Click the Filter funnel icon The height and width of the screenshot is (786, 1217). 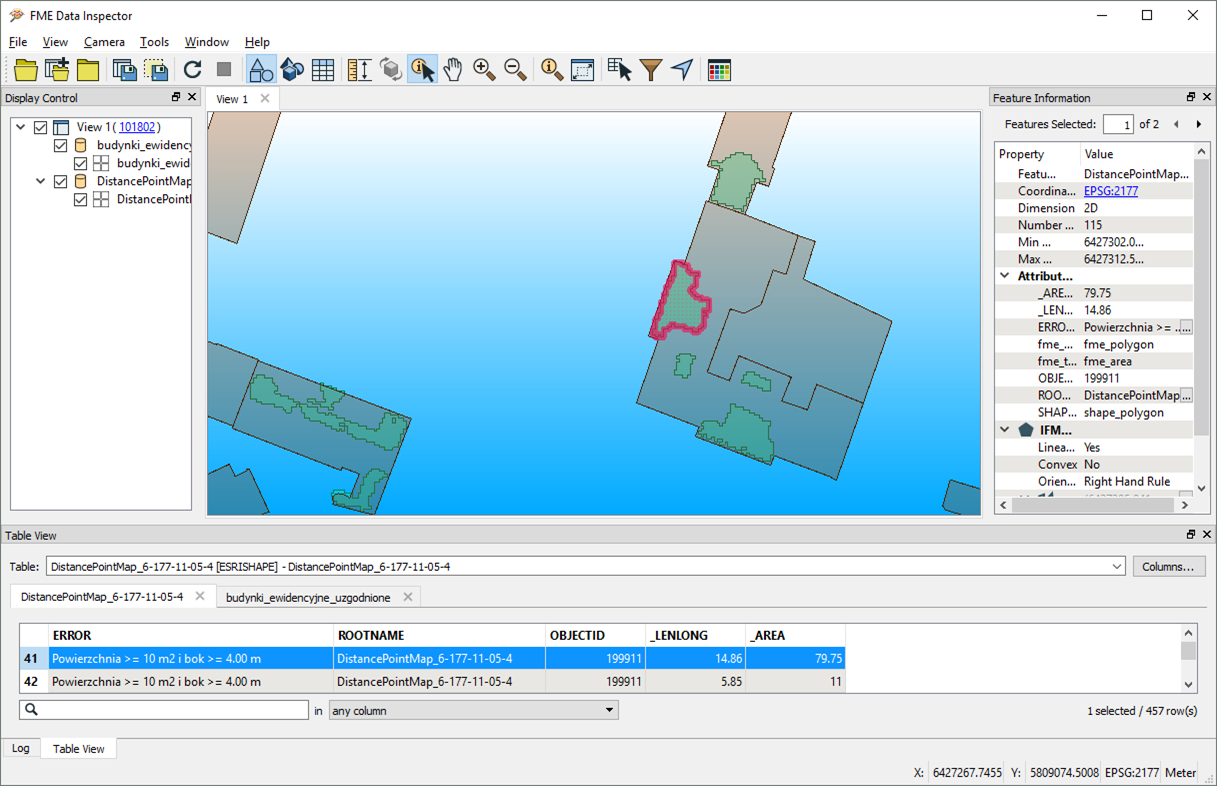click(651, 69)
